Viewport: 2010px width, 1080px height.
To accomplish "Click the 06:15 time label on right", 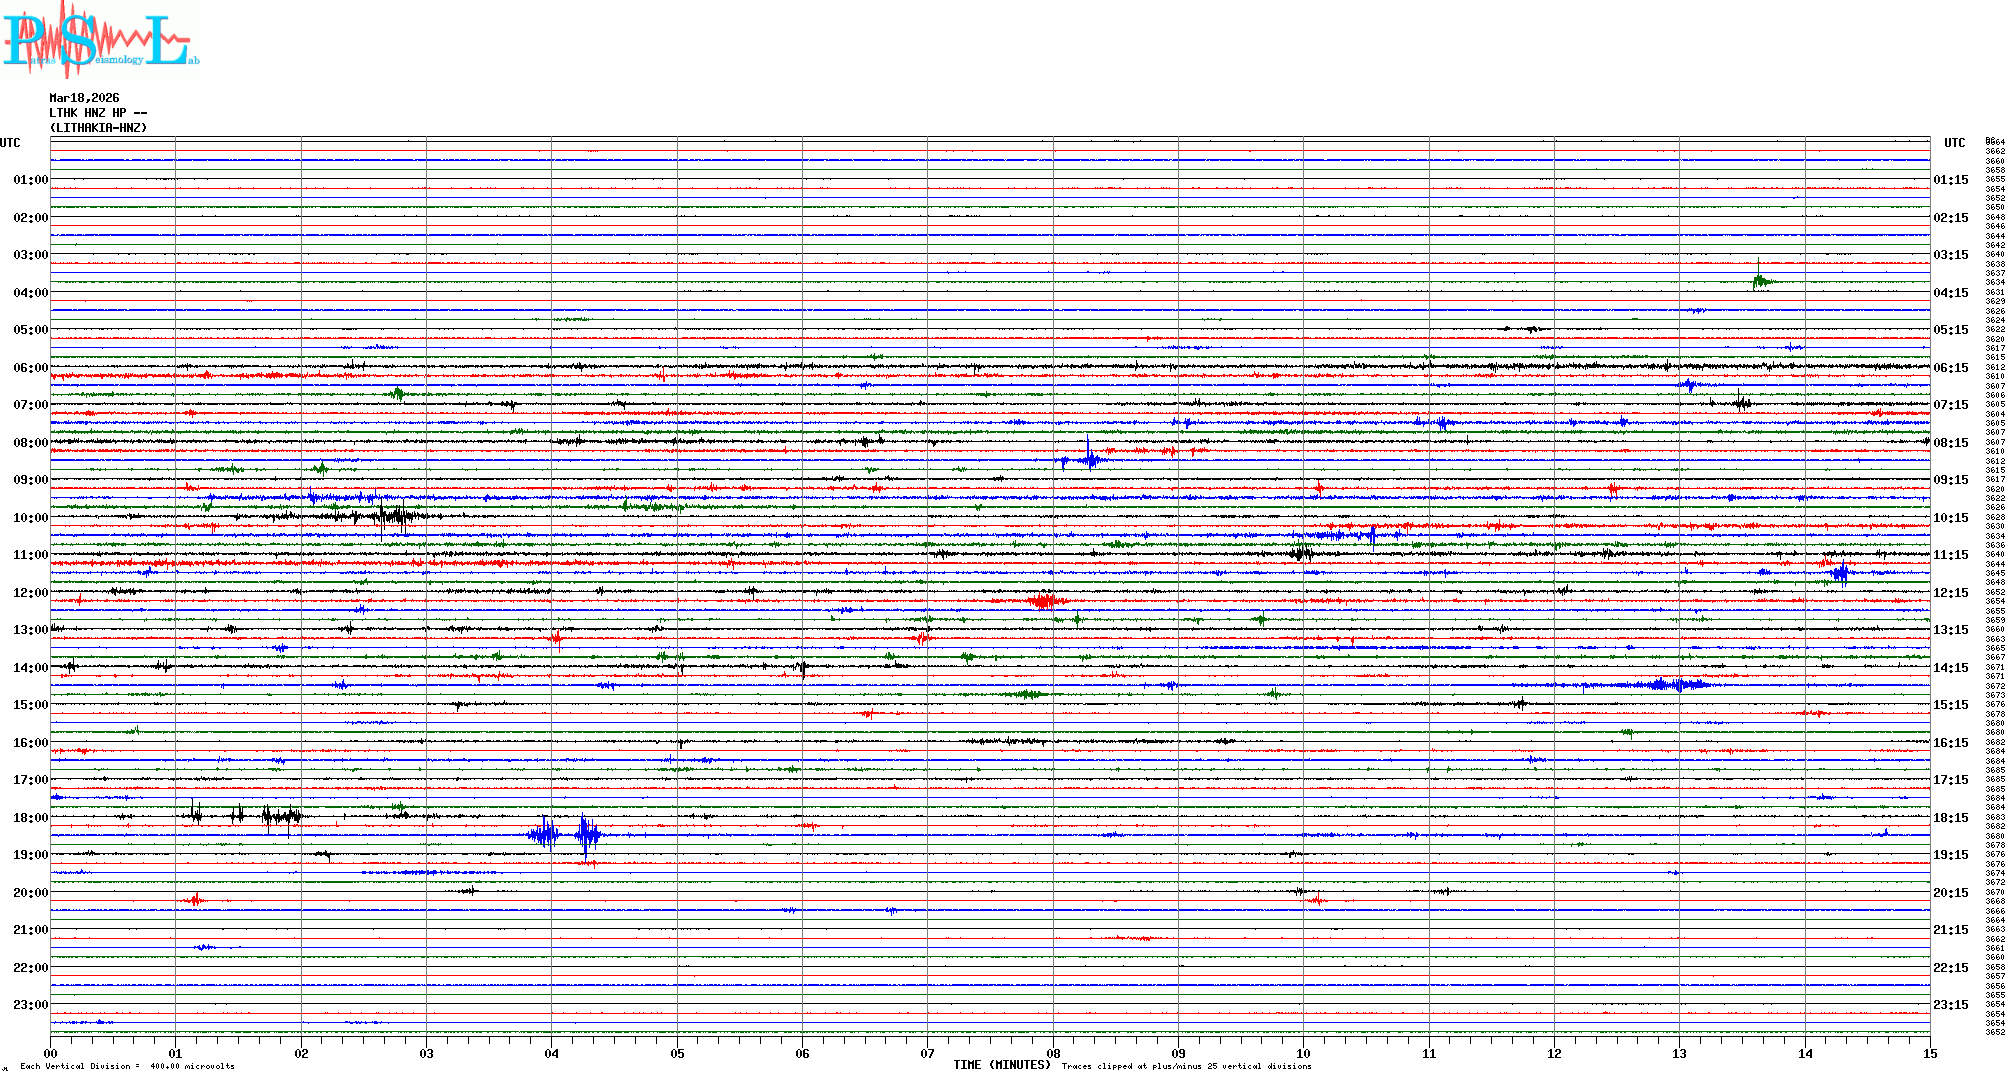I will [x=1950, y=368].
